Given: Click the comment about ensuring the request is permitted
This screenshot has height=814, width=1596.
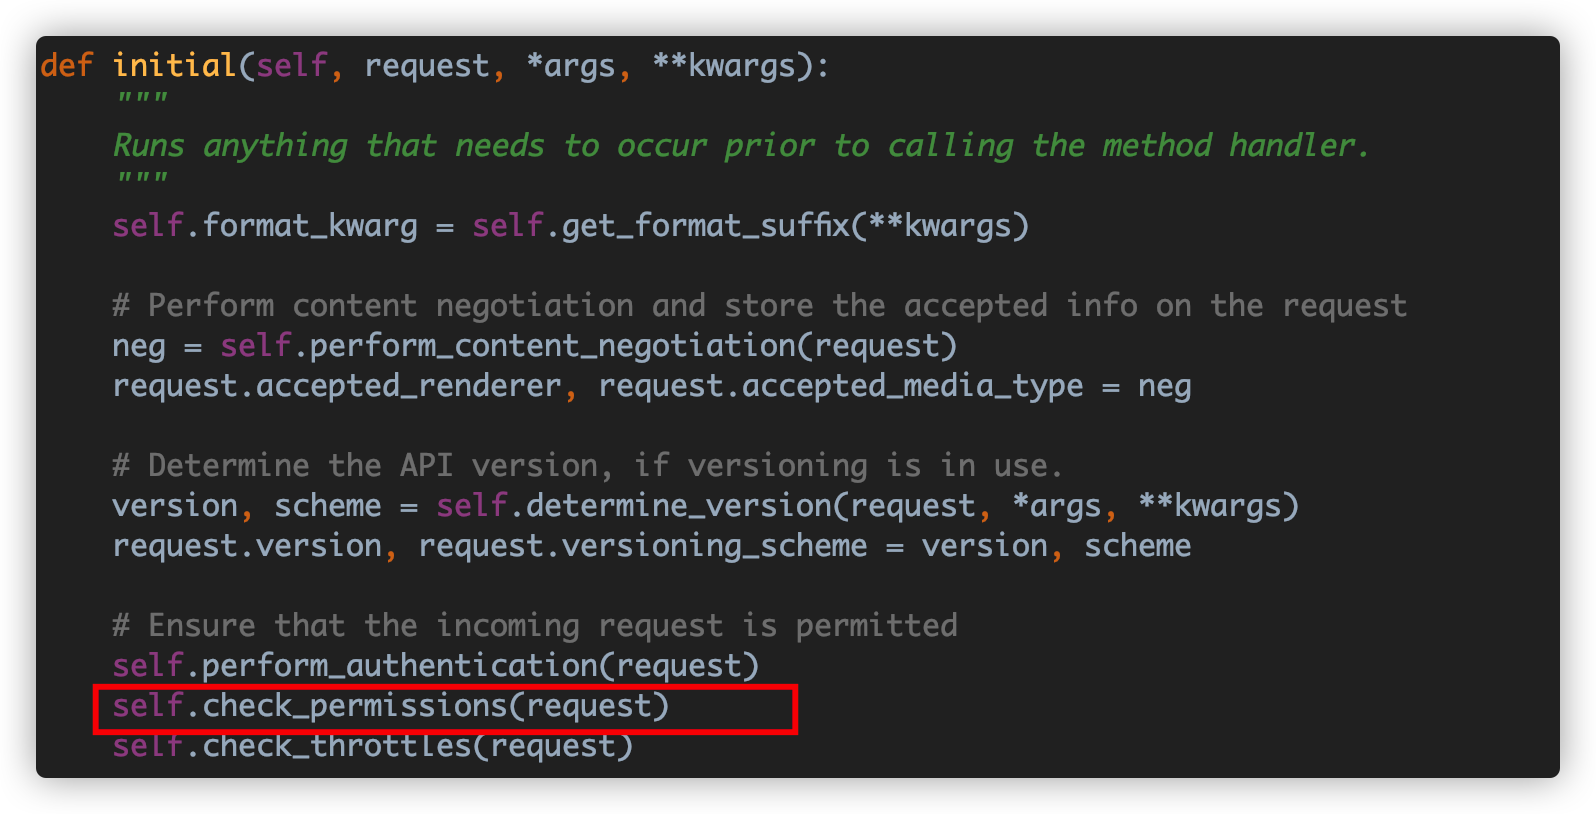Looking at the screenshot, I should click(535, 626).
